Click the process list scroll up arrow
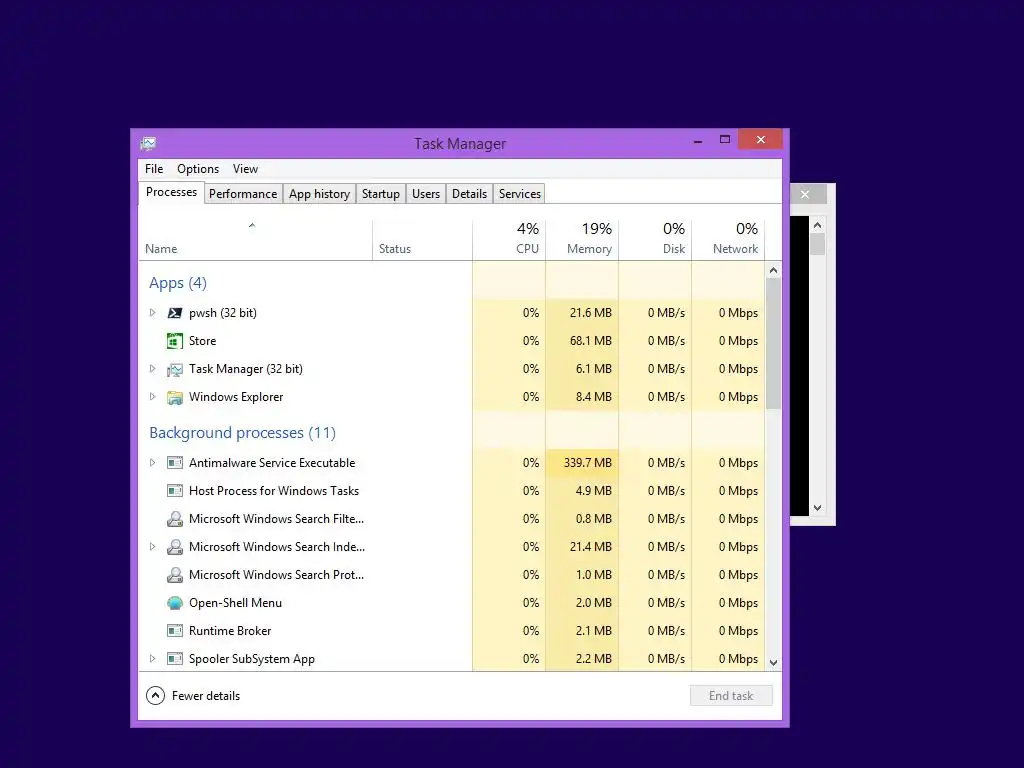The image size is (1024, 768). [773, 270]
